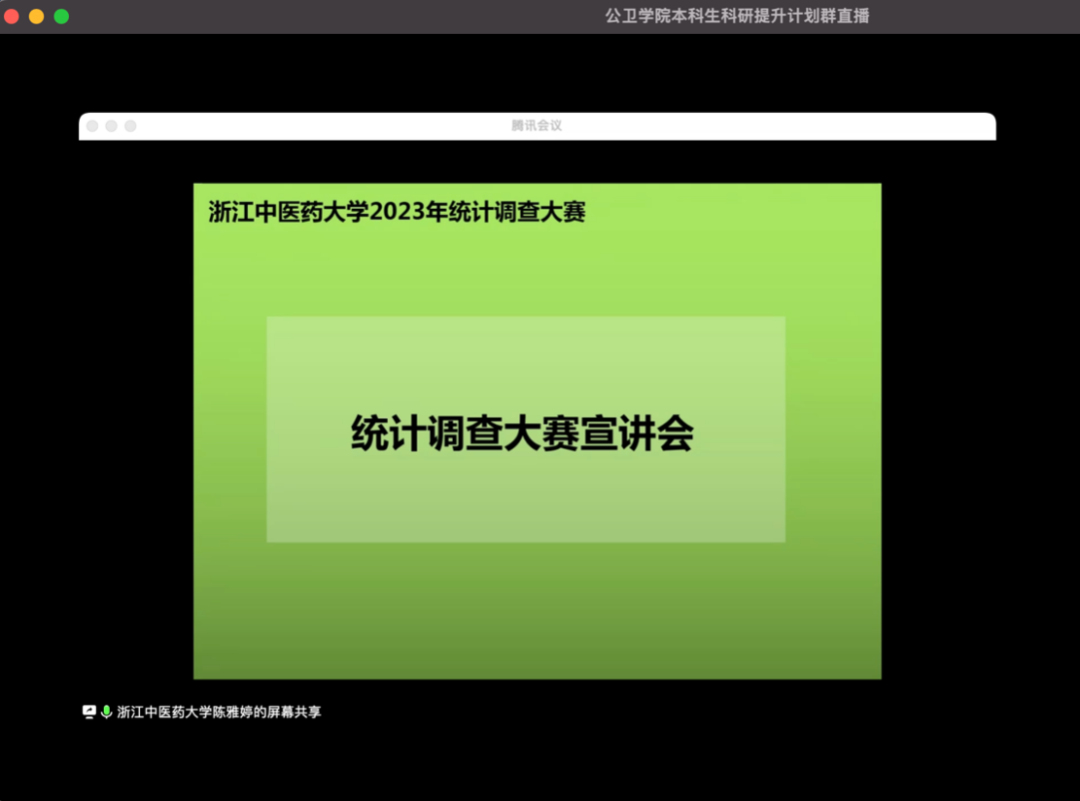This screenshot has width=1080, height=801.
Task: Close the live stream window with red button
Action: 12,16
